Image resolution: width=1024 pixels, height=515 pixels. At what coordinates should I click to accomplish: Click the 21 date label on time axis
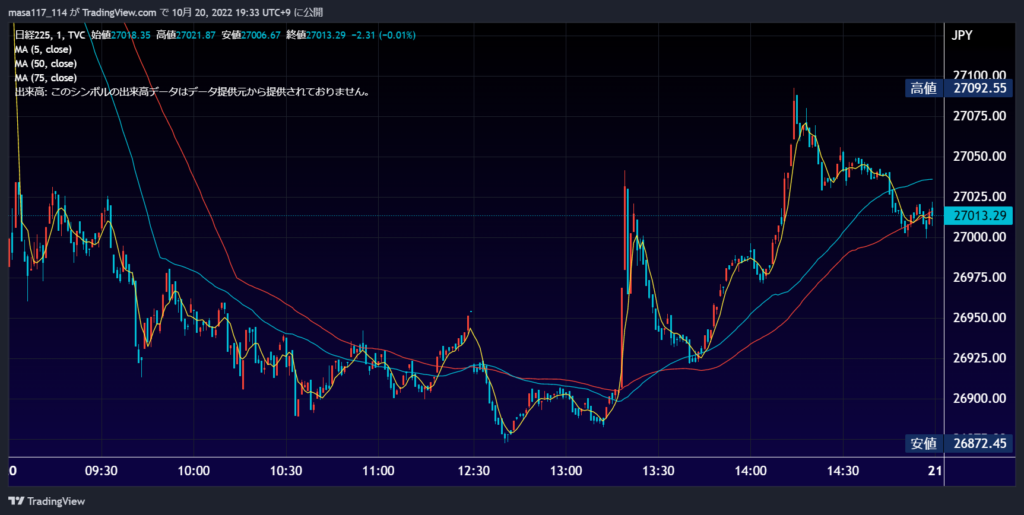[x=935, y=471]
